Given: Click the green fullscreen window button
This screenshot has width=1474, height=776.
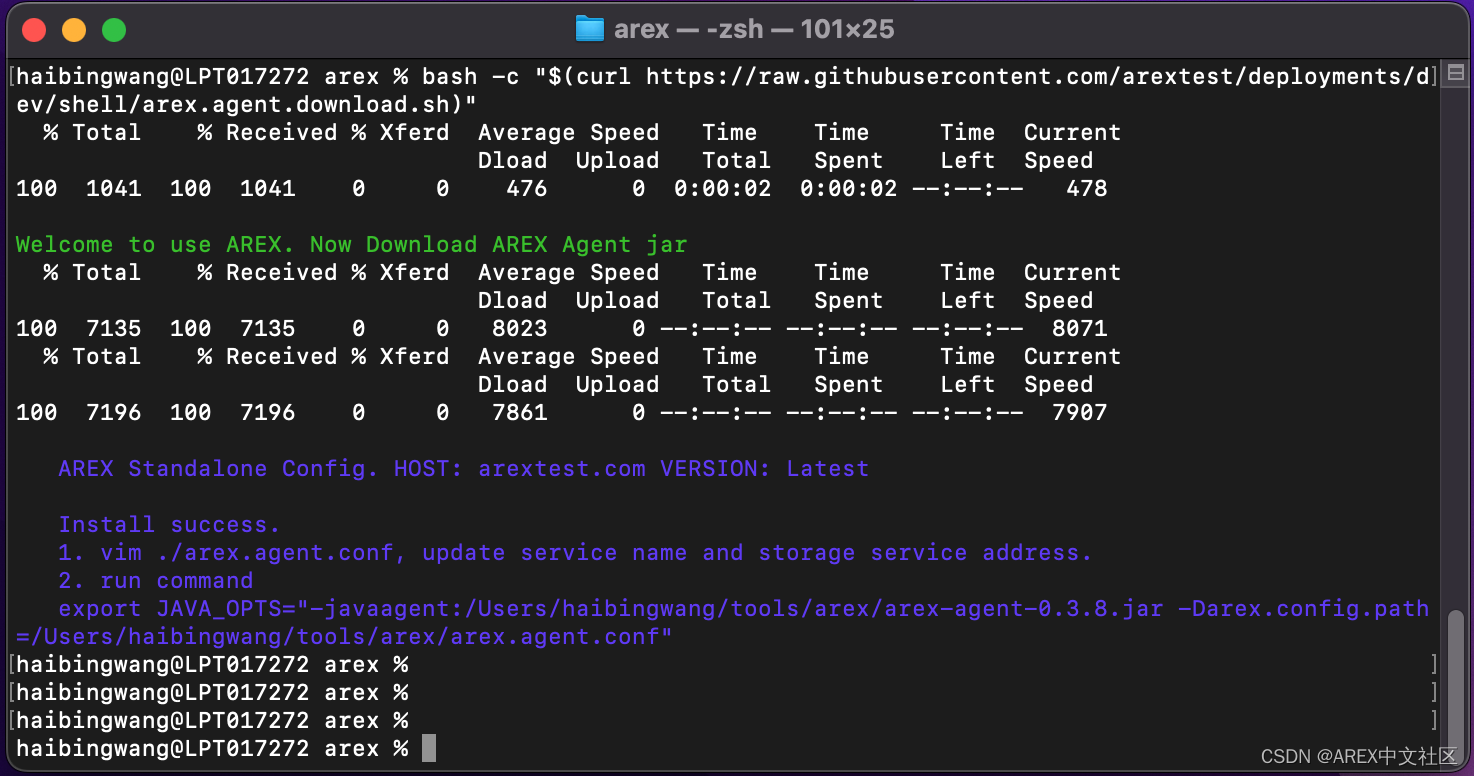Looking at the screenshot, I should tap(114, 30).
